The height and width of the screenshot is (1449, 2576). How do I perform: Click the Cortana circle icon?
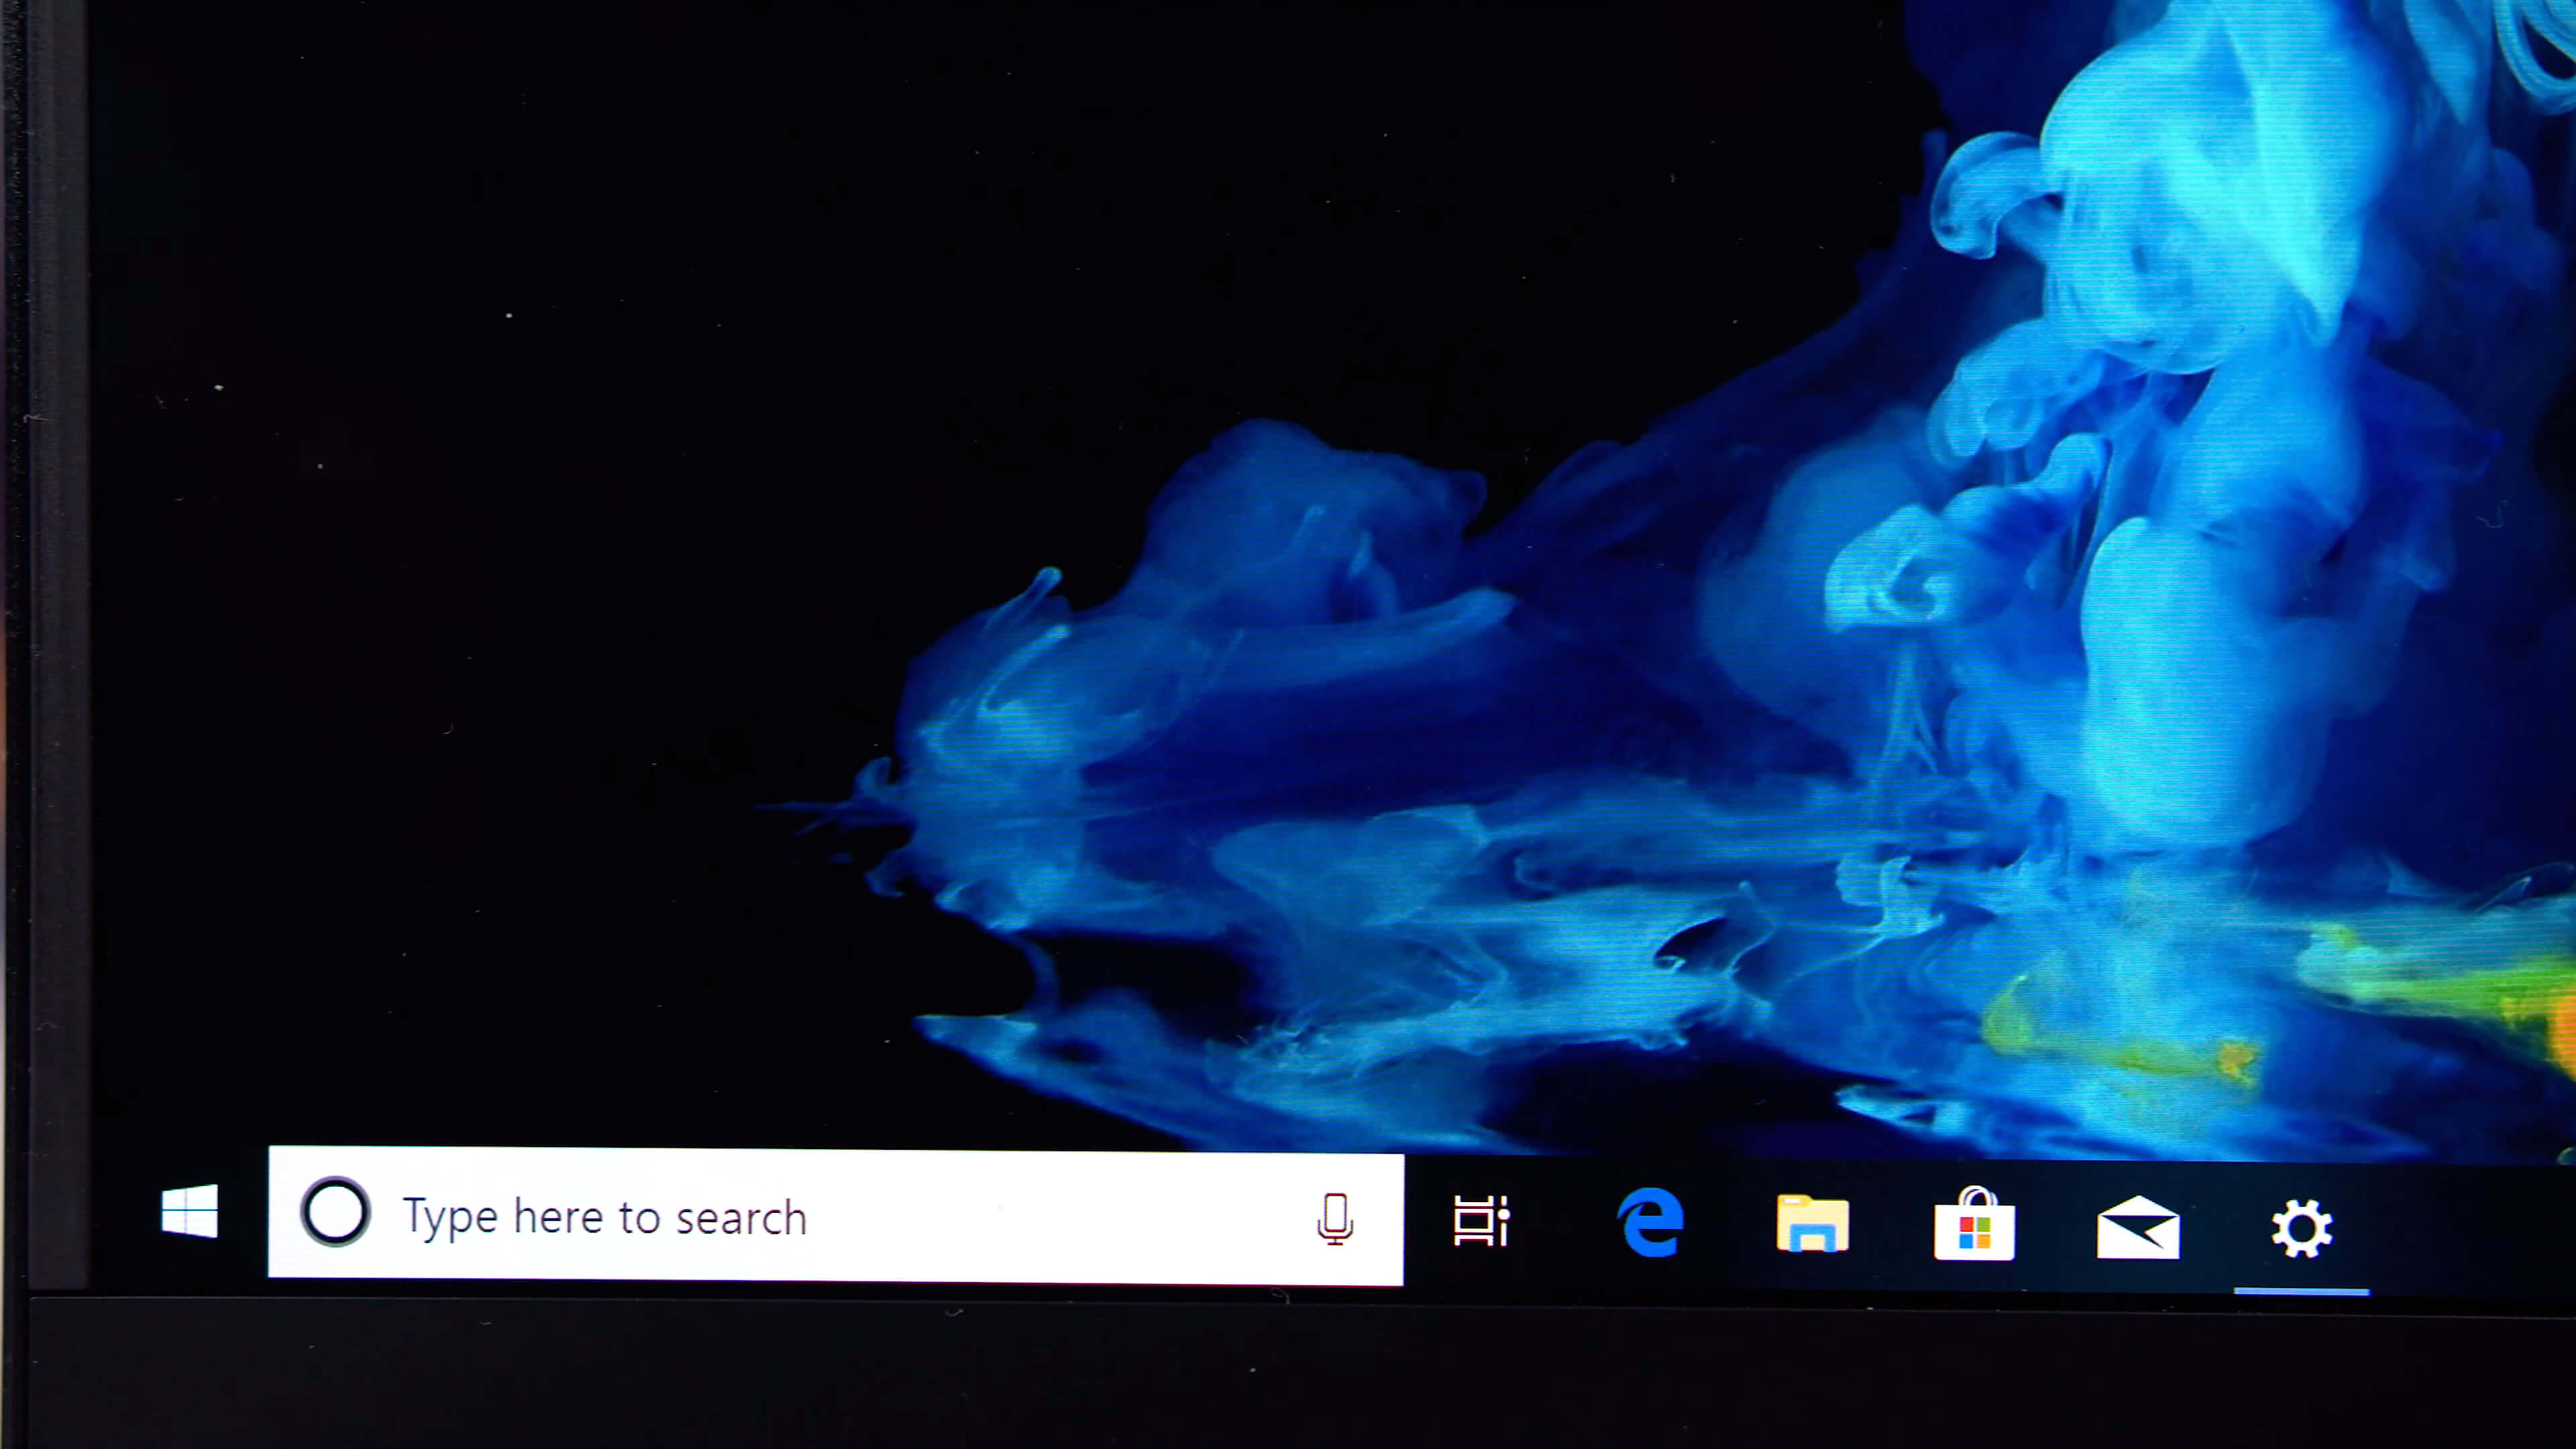[336, 1212]
